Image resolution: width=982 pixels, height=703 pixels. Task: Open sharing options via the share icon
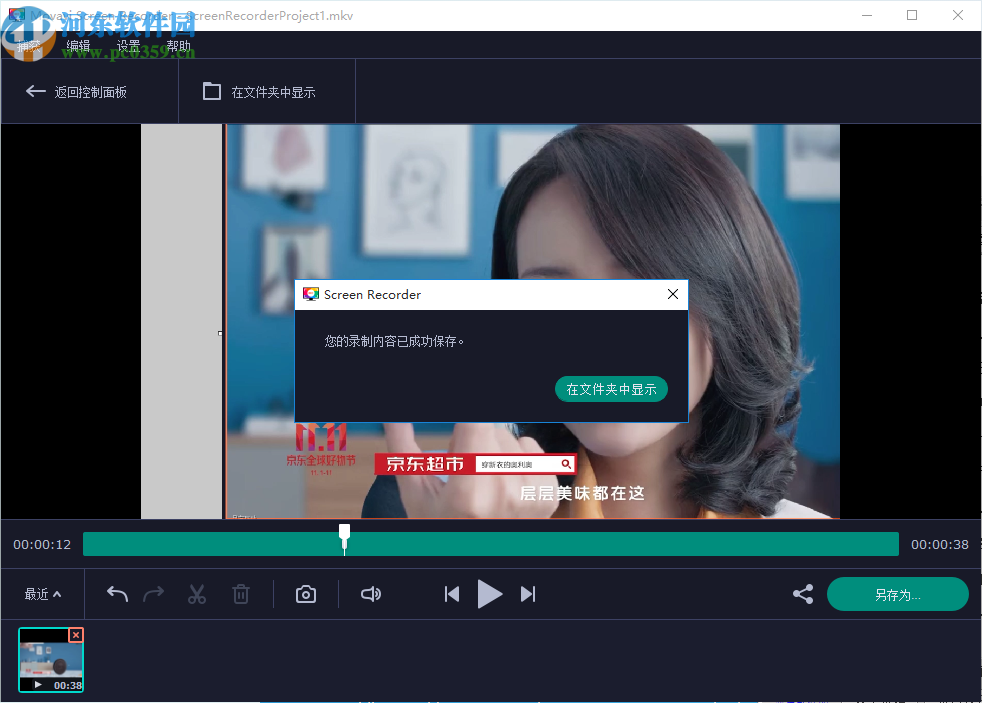tap(803, 593)
